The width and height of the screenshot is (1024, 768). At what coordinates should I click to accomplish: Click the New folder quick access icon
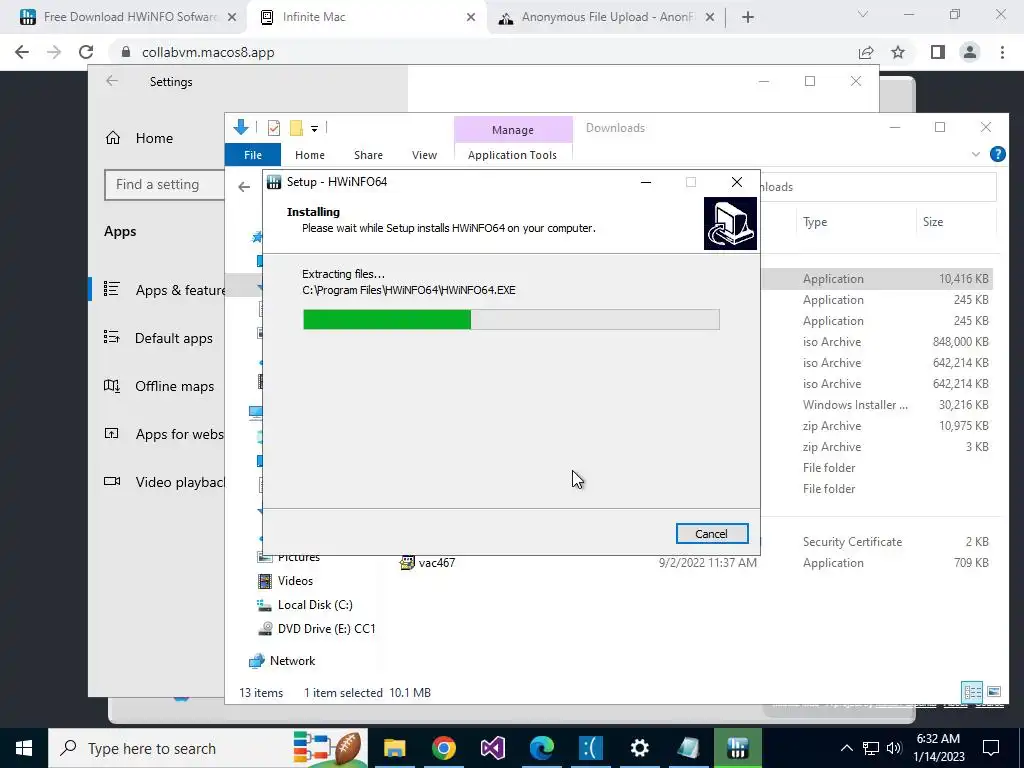[296, 128]
